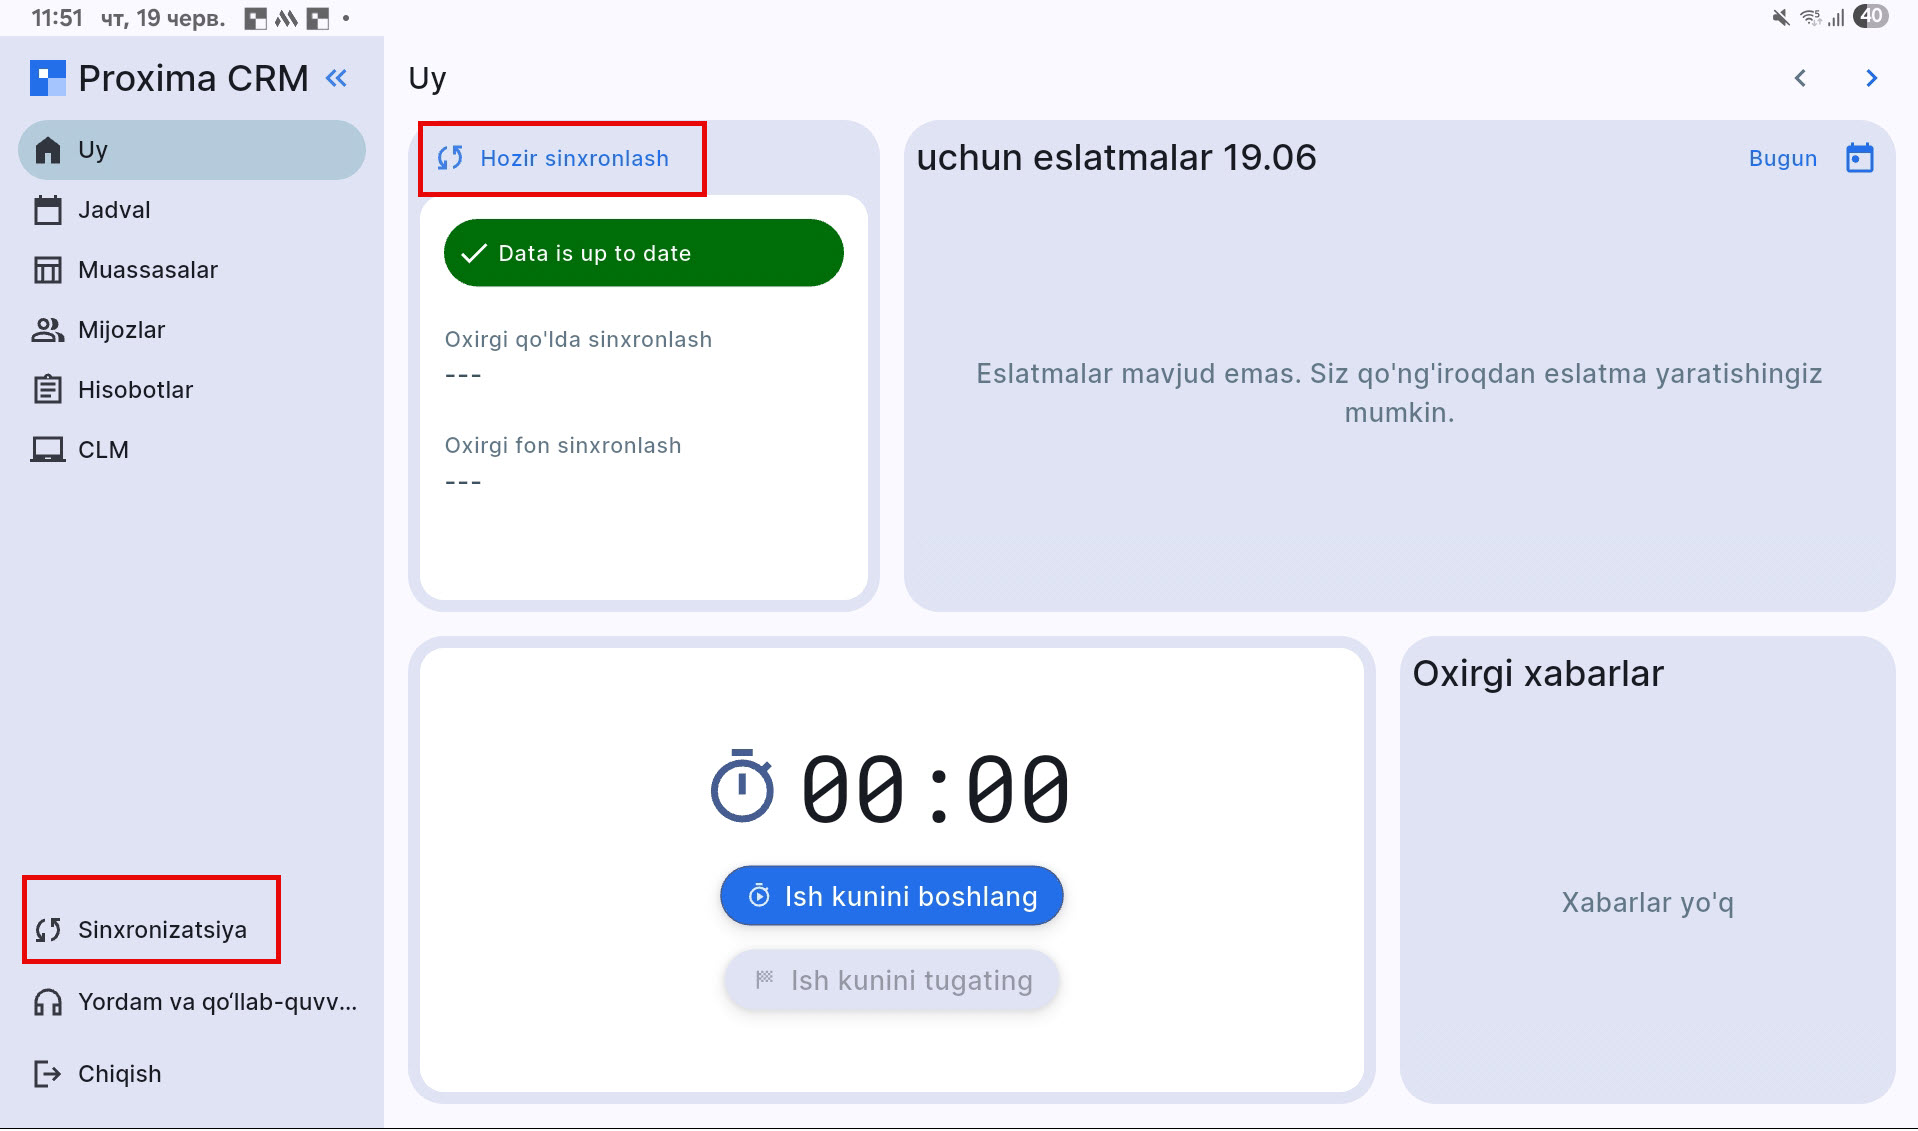Screen dimensions: 1918x1131
Task: Click the Hisobotlar clipboard icon
Action: pos(47,390)
